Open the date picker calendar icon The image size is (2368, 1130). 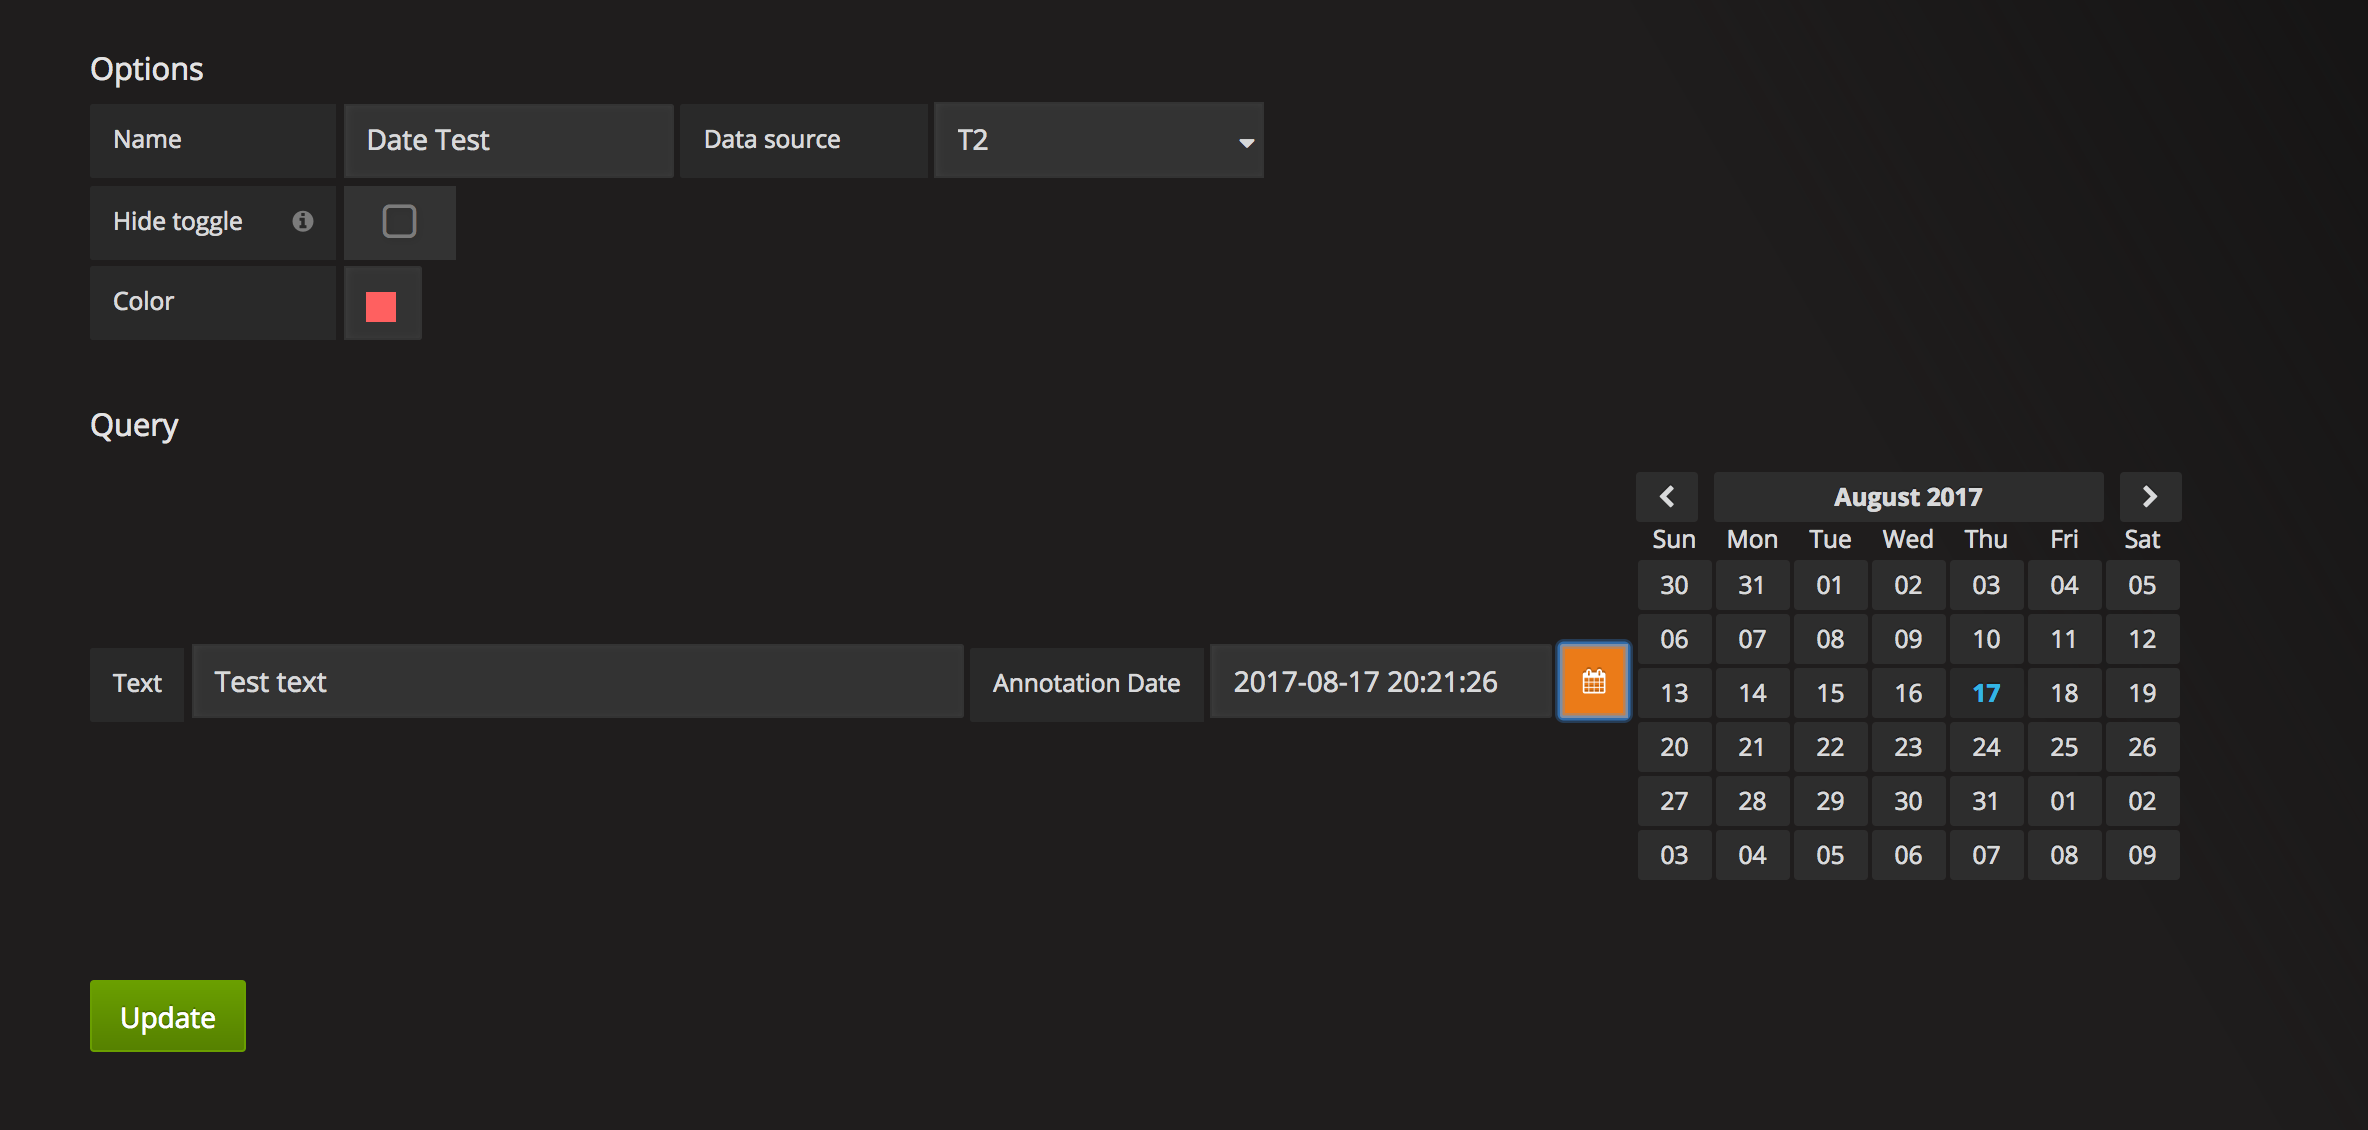(1592, 681)
